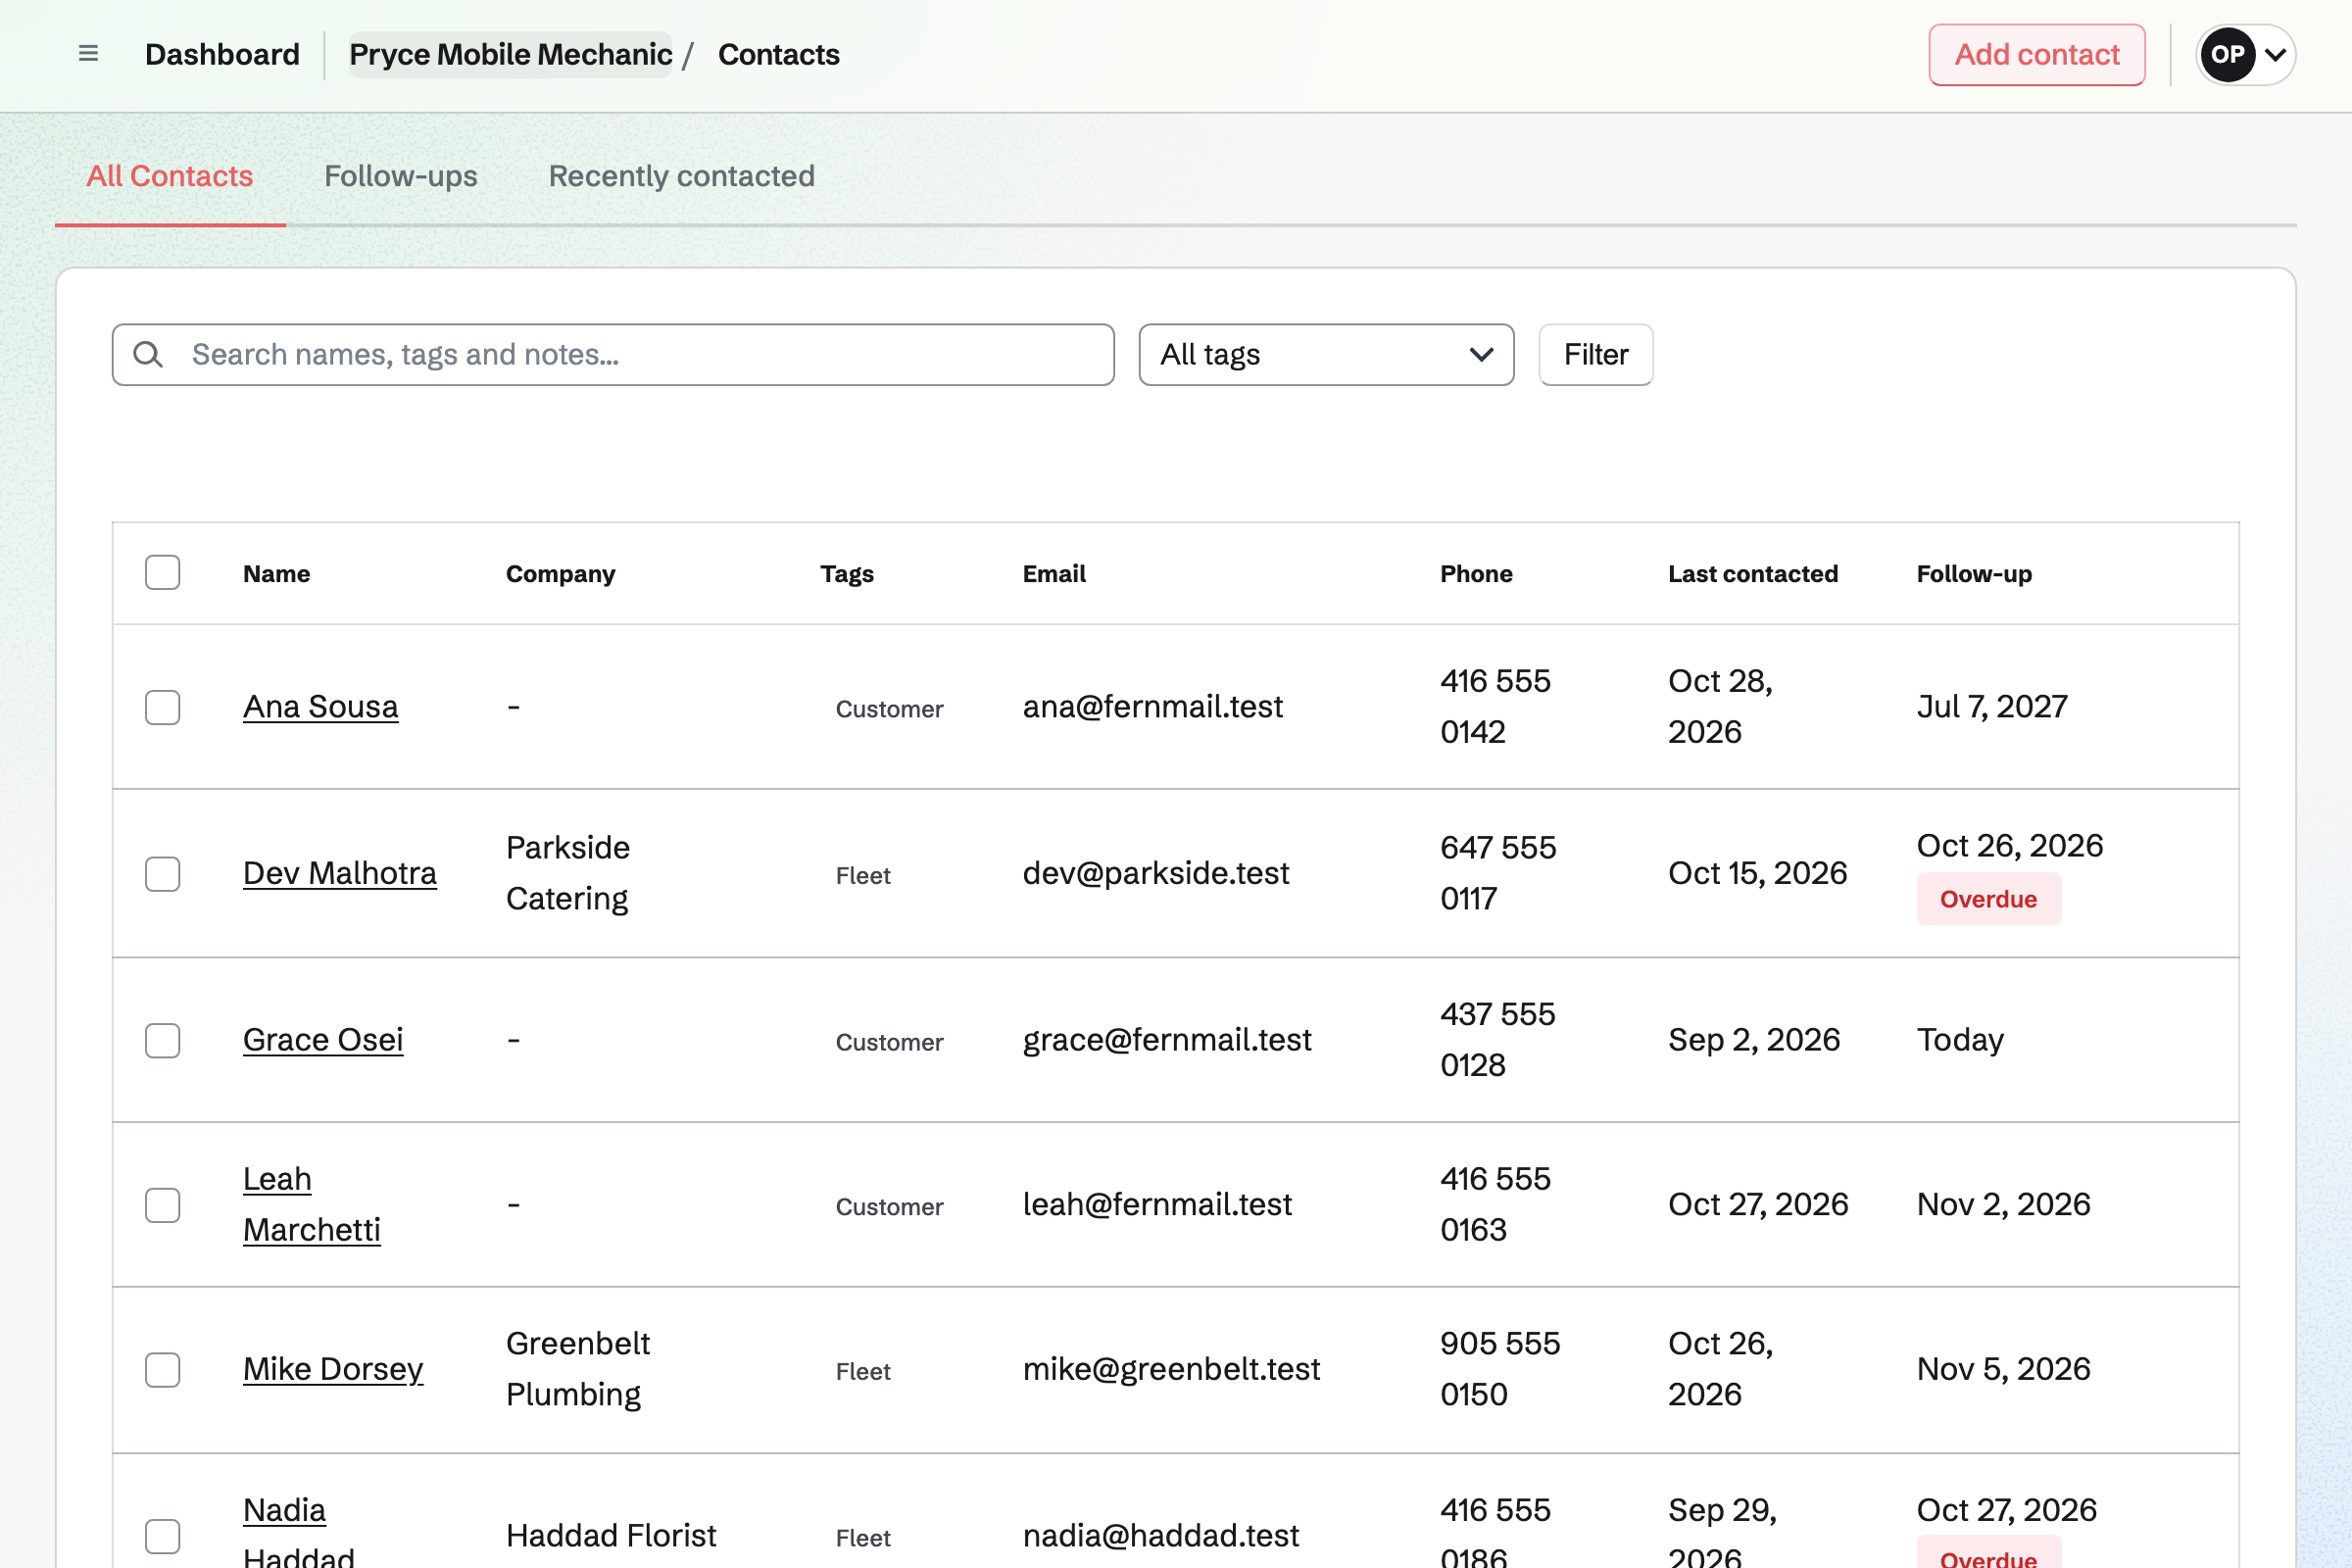The height and width of the screenshot is (1568, 2352).
Task: Open Mike Dorsey's contact page
Action: pos(333,1368)
